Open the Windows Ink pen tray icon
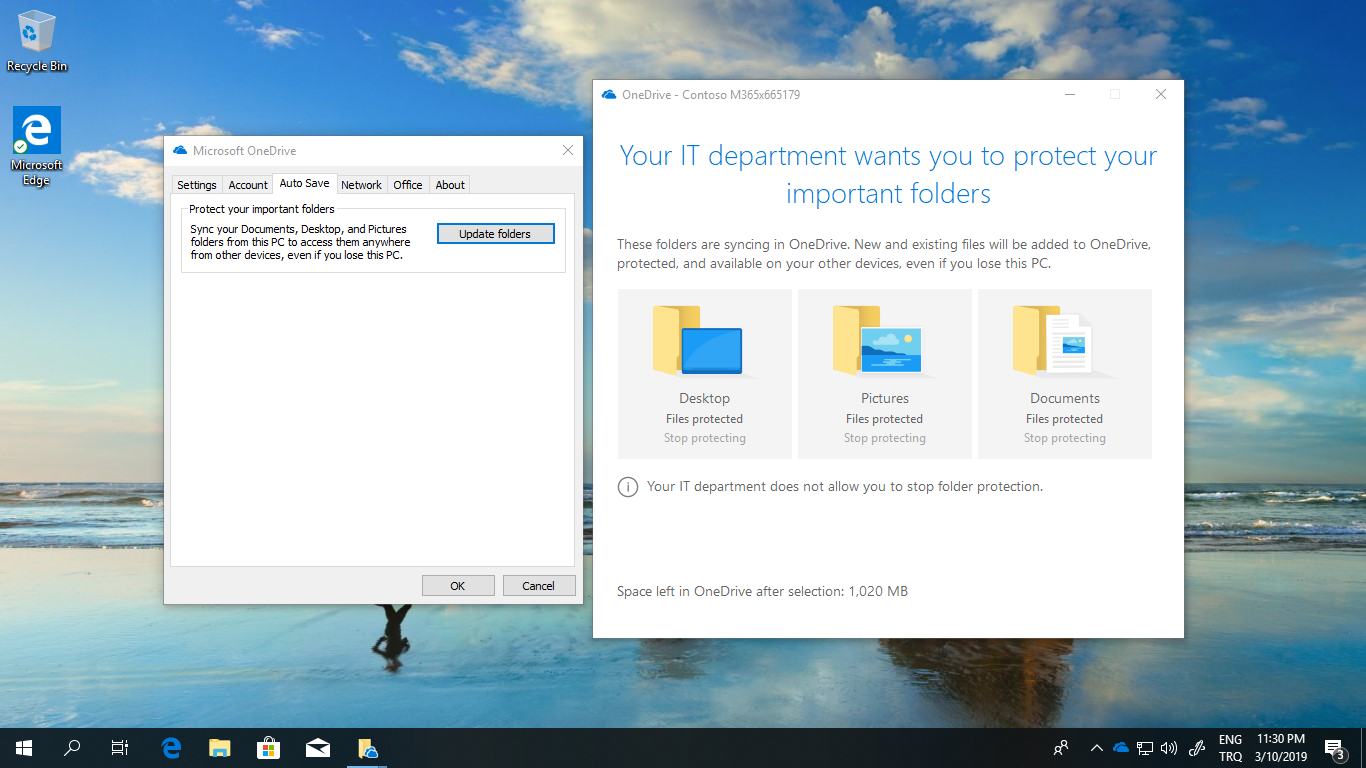The width and height of the screenshot is (1366, 768). (1197, 748)
